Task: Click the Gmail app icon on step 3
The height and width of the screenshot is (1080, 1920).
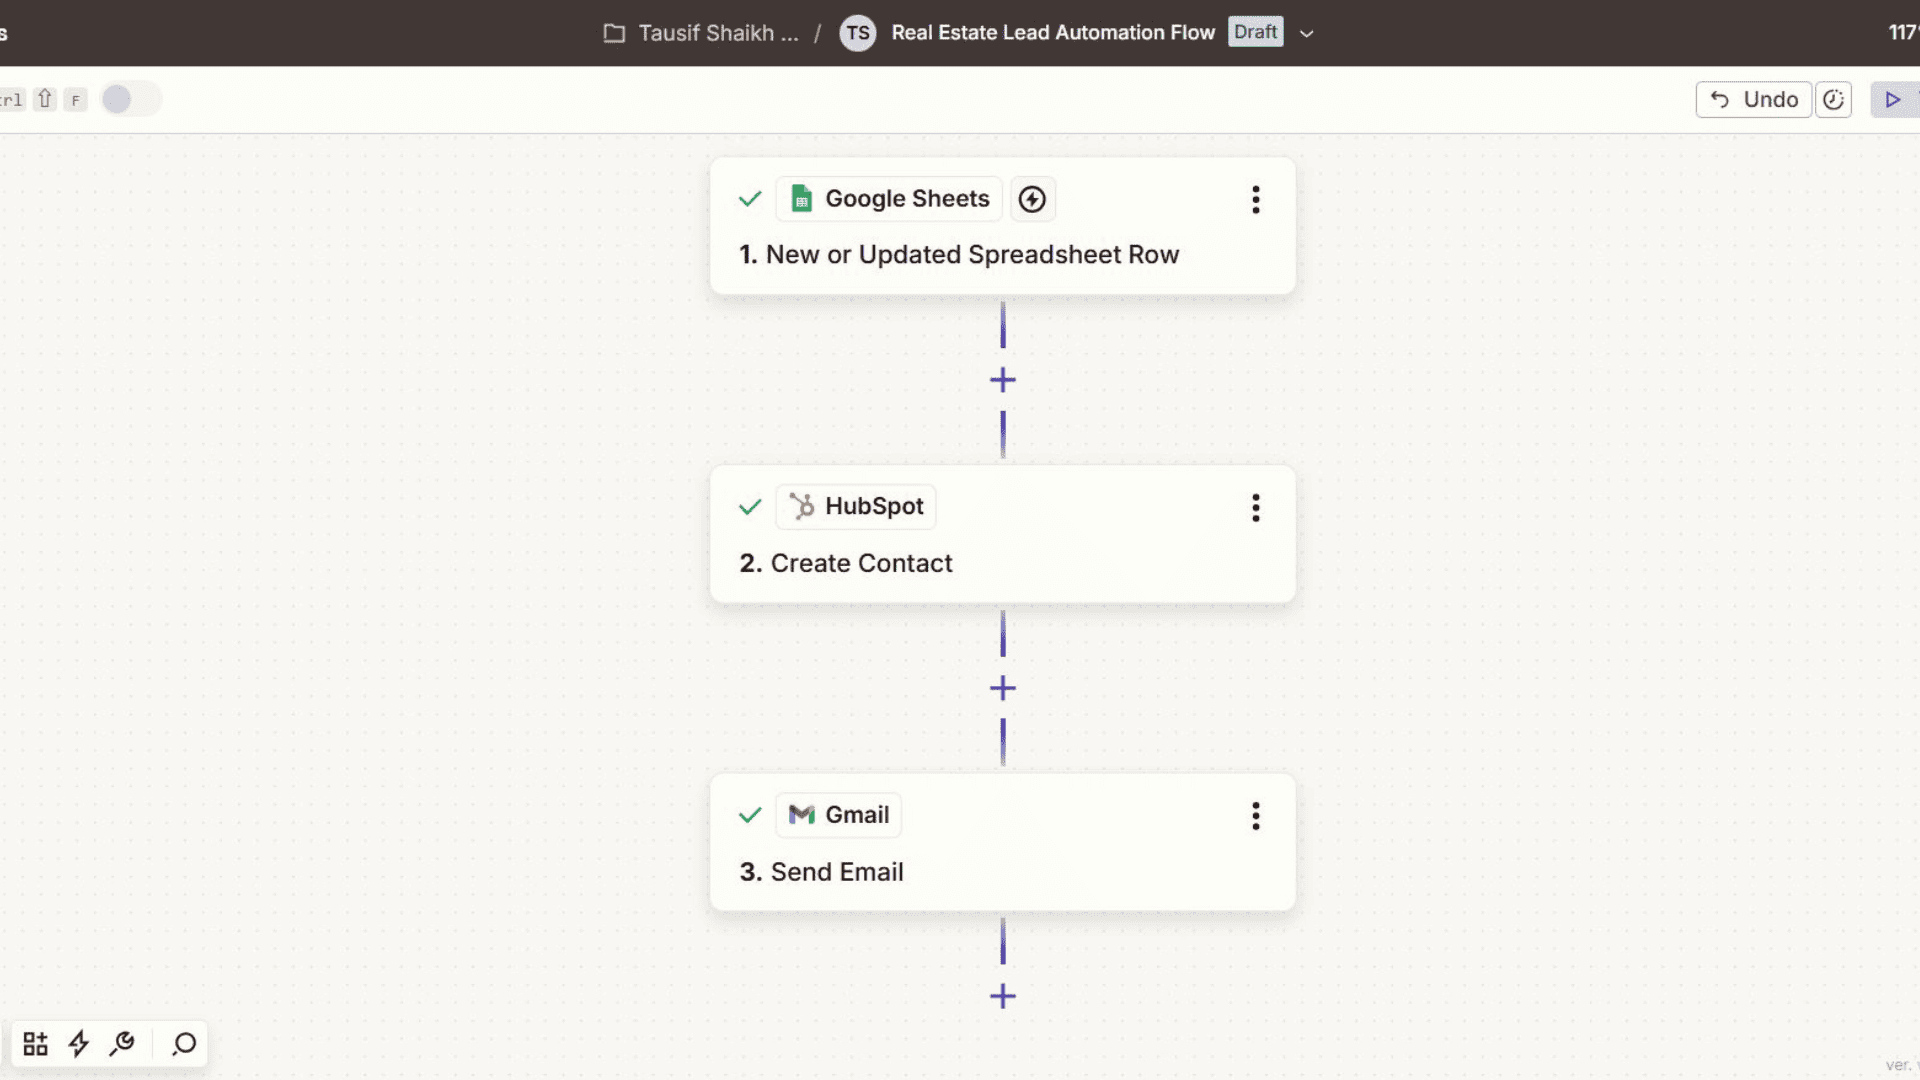Action: pos(802,814)
